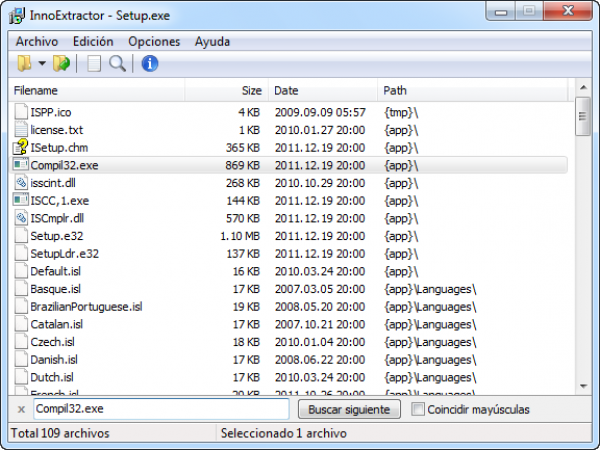Screen dimensions: 600x450
Task: Click the ISCC,1.exe application icon
Action: coord(21,200)
